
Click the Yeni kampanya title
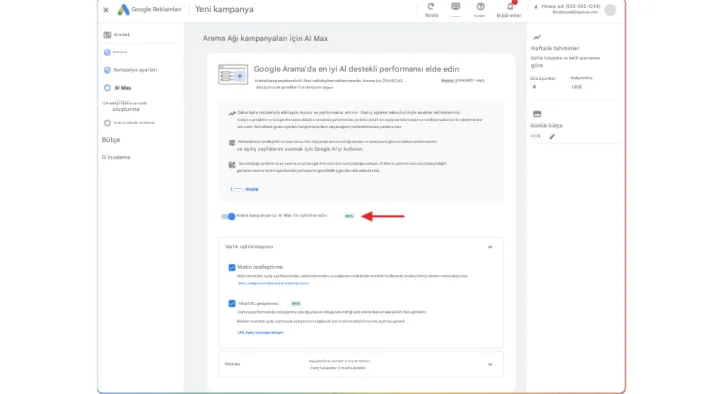[x=224, y=9]
